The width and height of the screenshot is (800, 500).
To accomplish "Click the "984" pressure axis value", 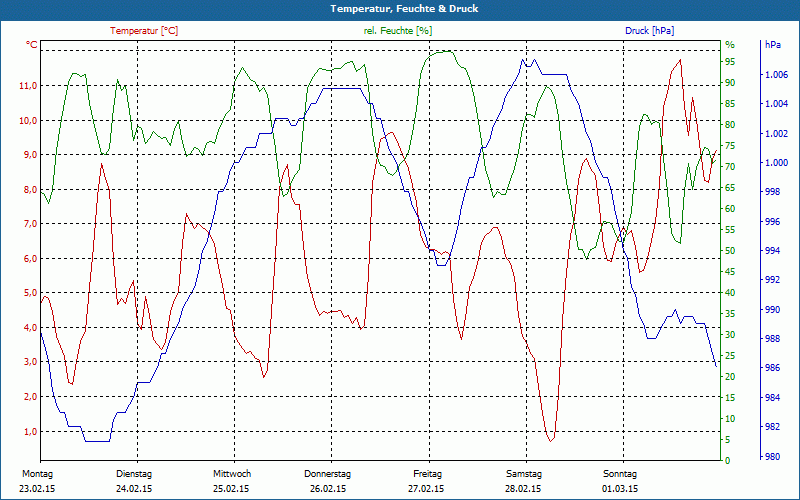I will point(772,397).
